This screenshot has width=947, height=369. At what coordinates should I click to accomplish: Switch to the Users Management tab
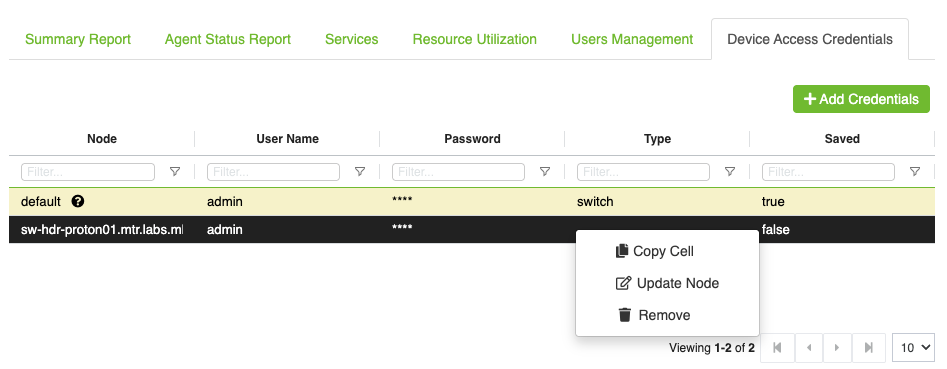pyautogui.click(x=632, y=39)
